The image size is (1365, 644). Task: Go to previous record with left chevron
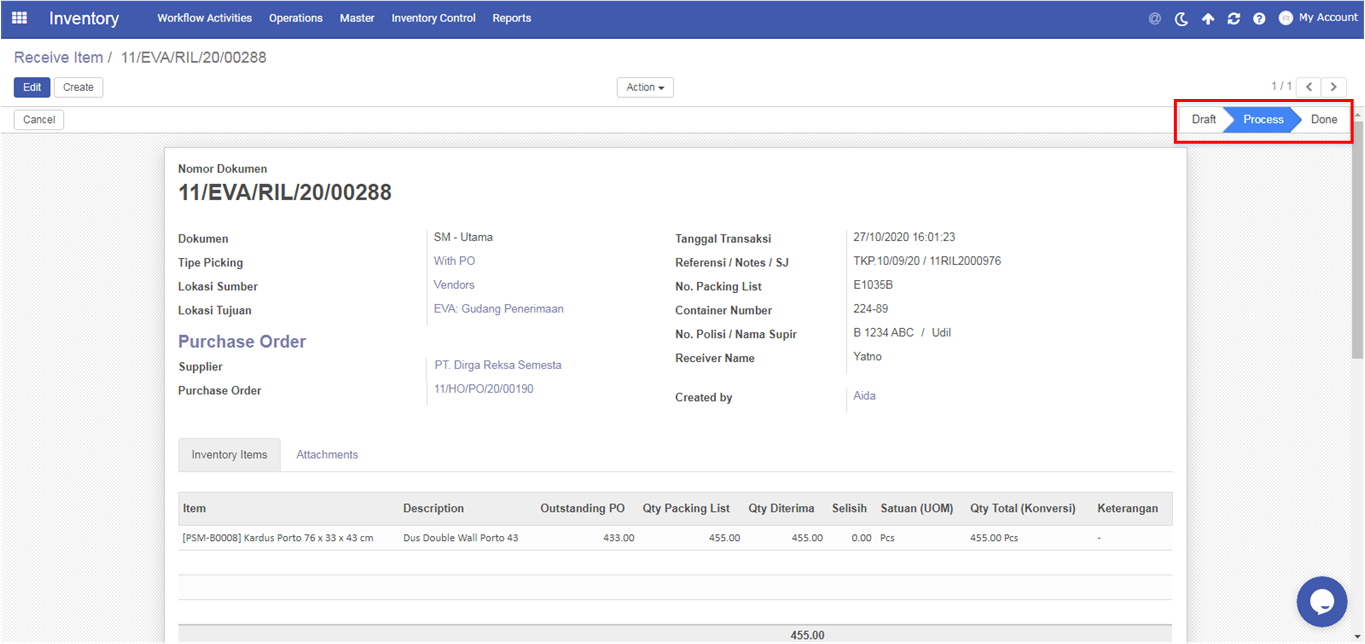coord(1309,87)
